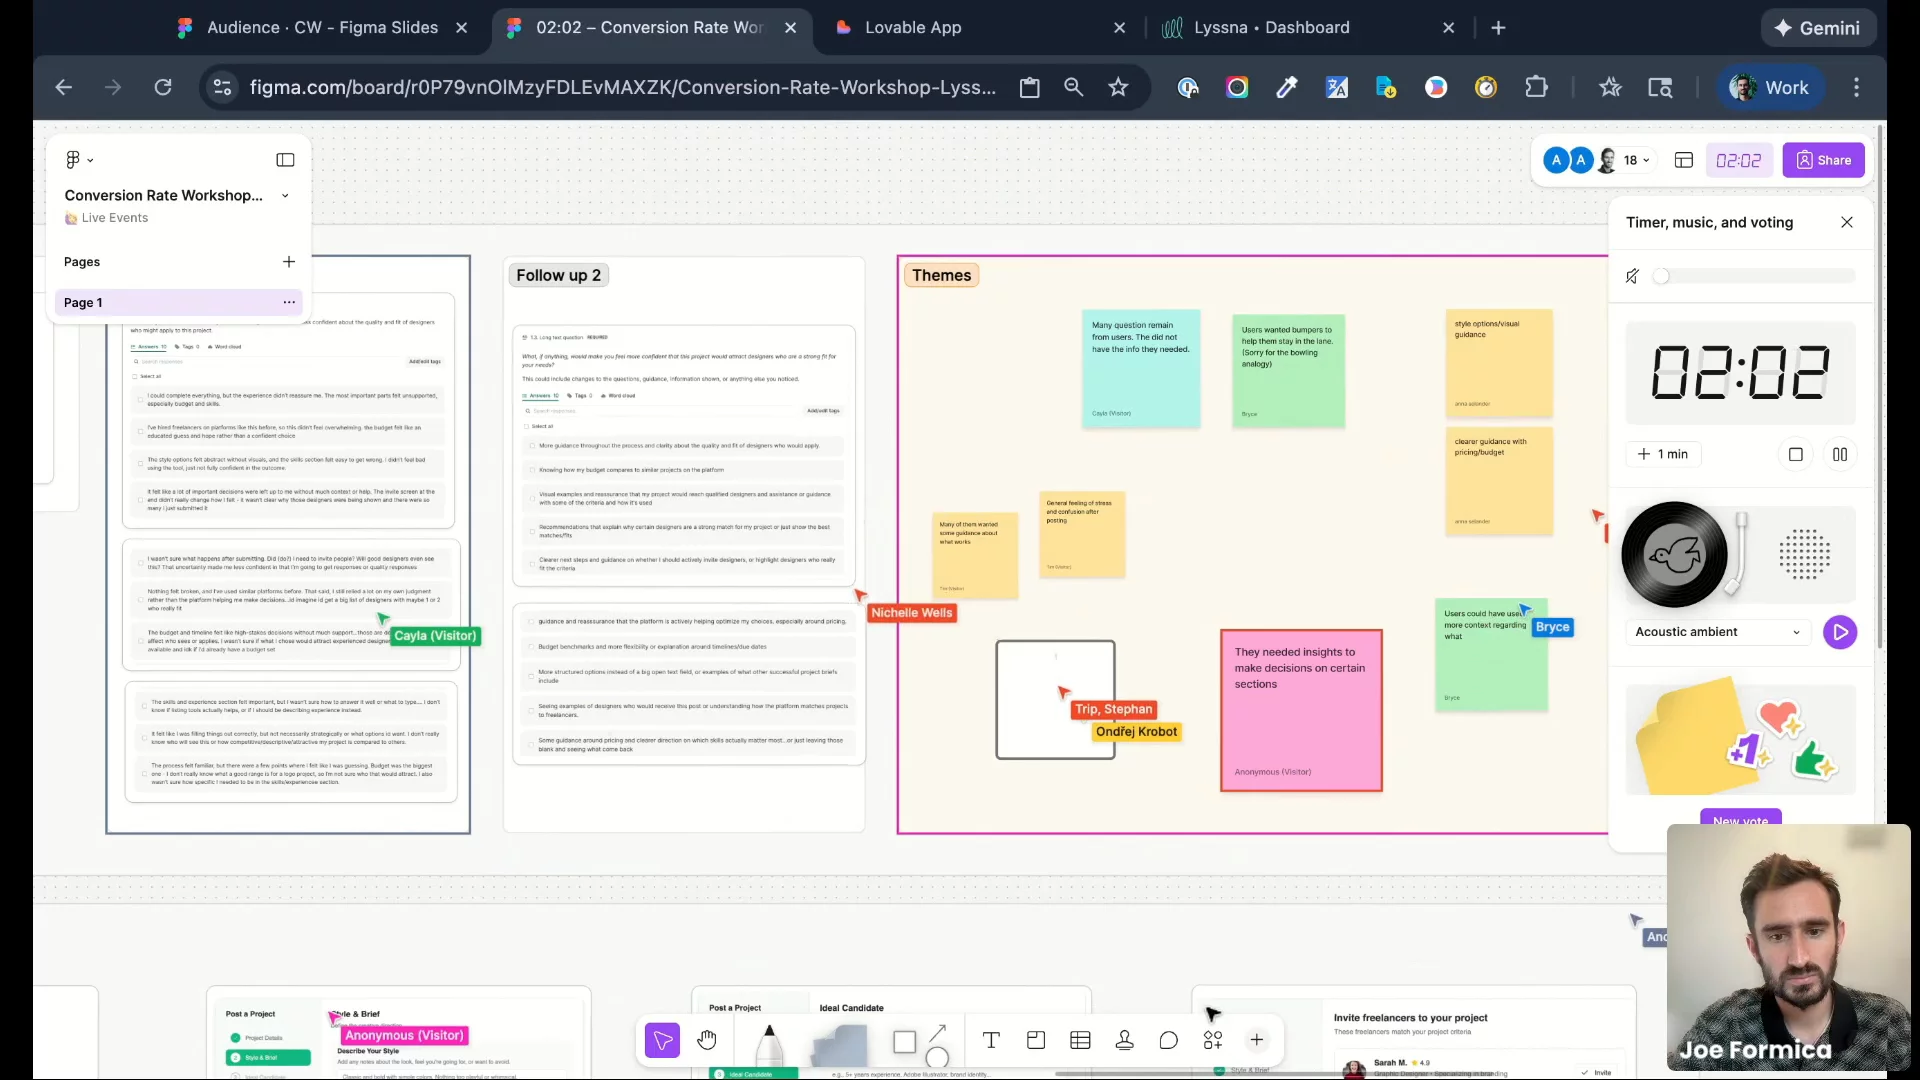This screenshot has height=1080, width=1920.
Task: Select the Hand tool
Action: pos(707,1041)
